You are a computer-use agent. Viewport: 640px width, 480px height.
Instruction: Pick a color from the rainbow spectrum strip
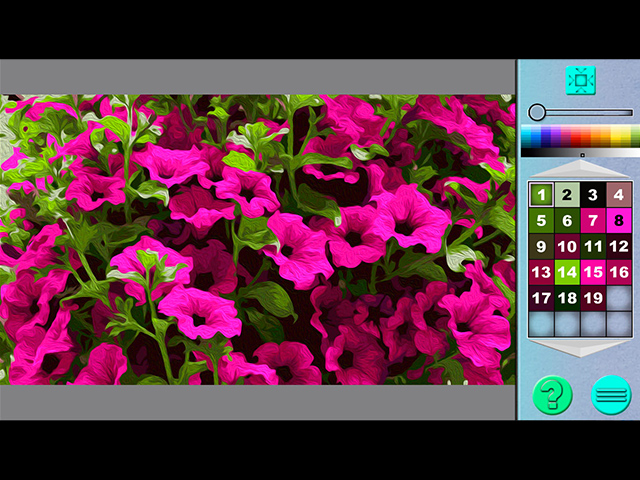[580, 136]
